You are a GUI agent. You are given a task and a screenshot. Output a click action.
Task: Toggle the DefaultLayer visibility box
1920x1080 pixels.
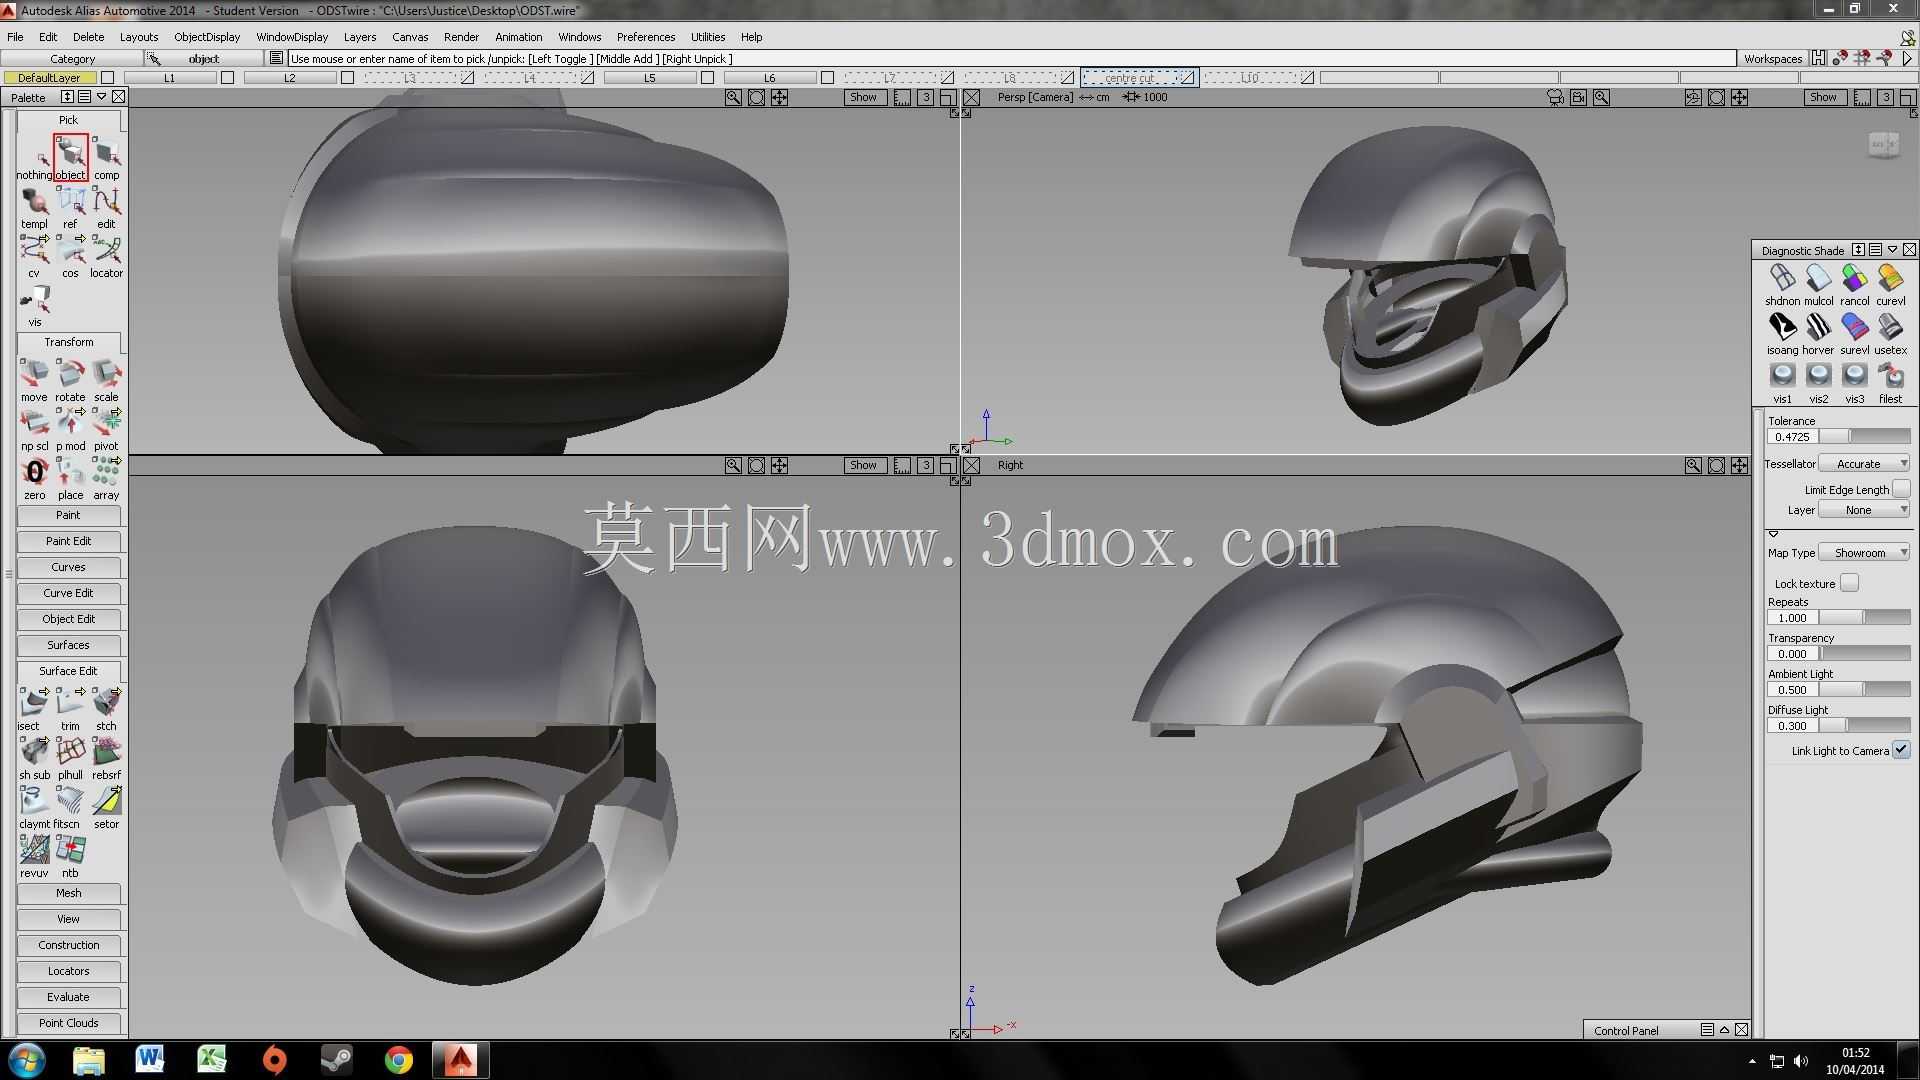point(107,78)
